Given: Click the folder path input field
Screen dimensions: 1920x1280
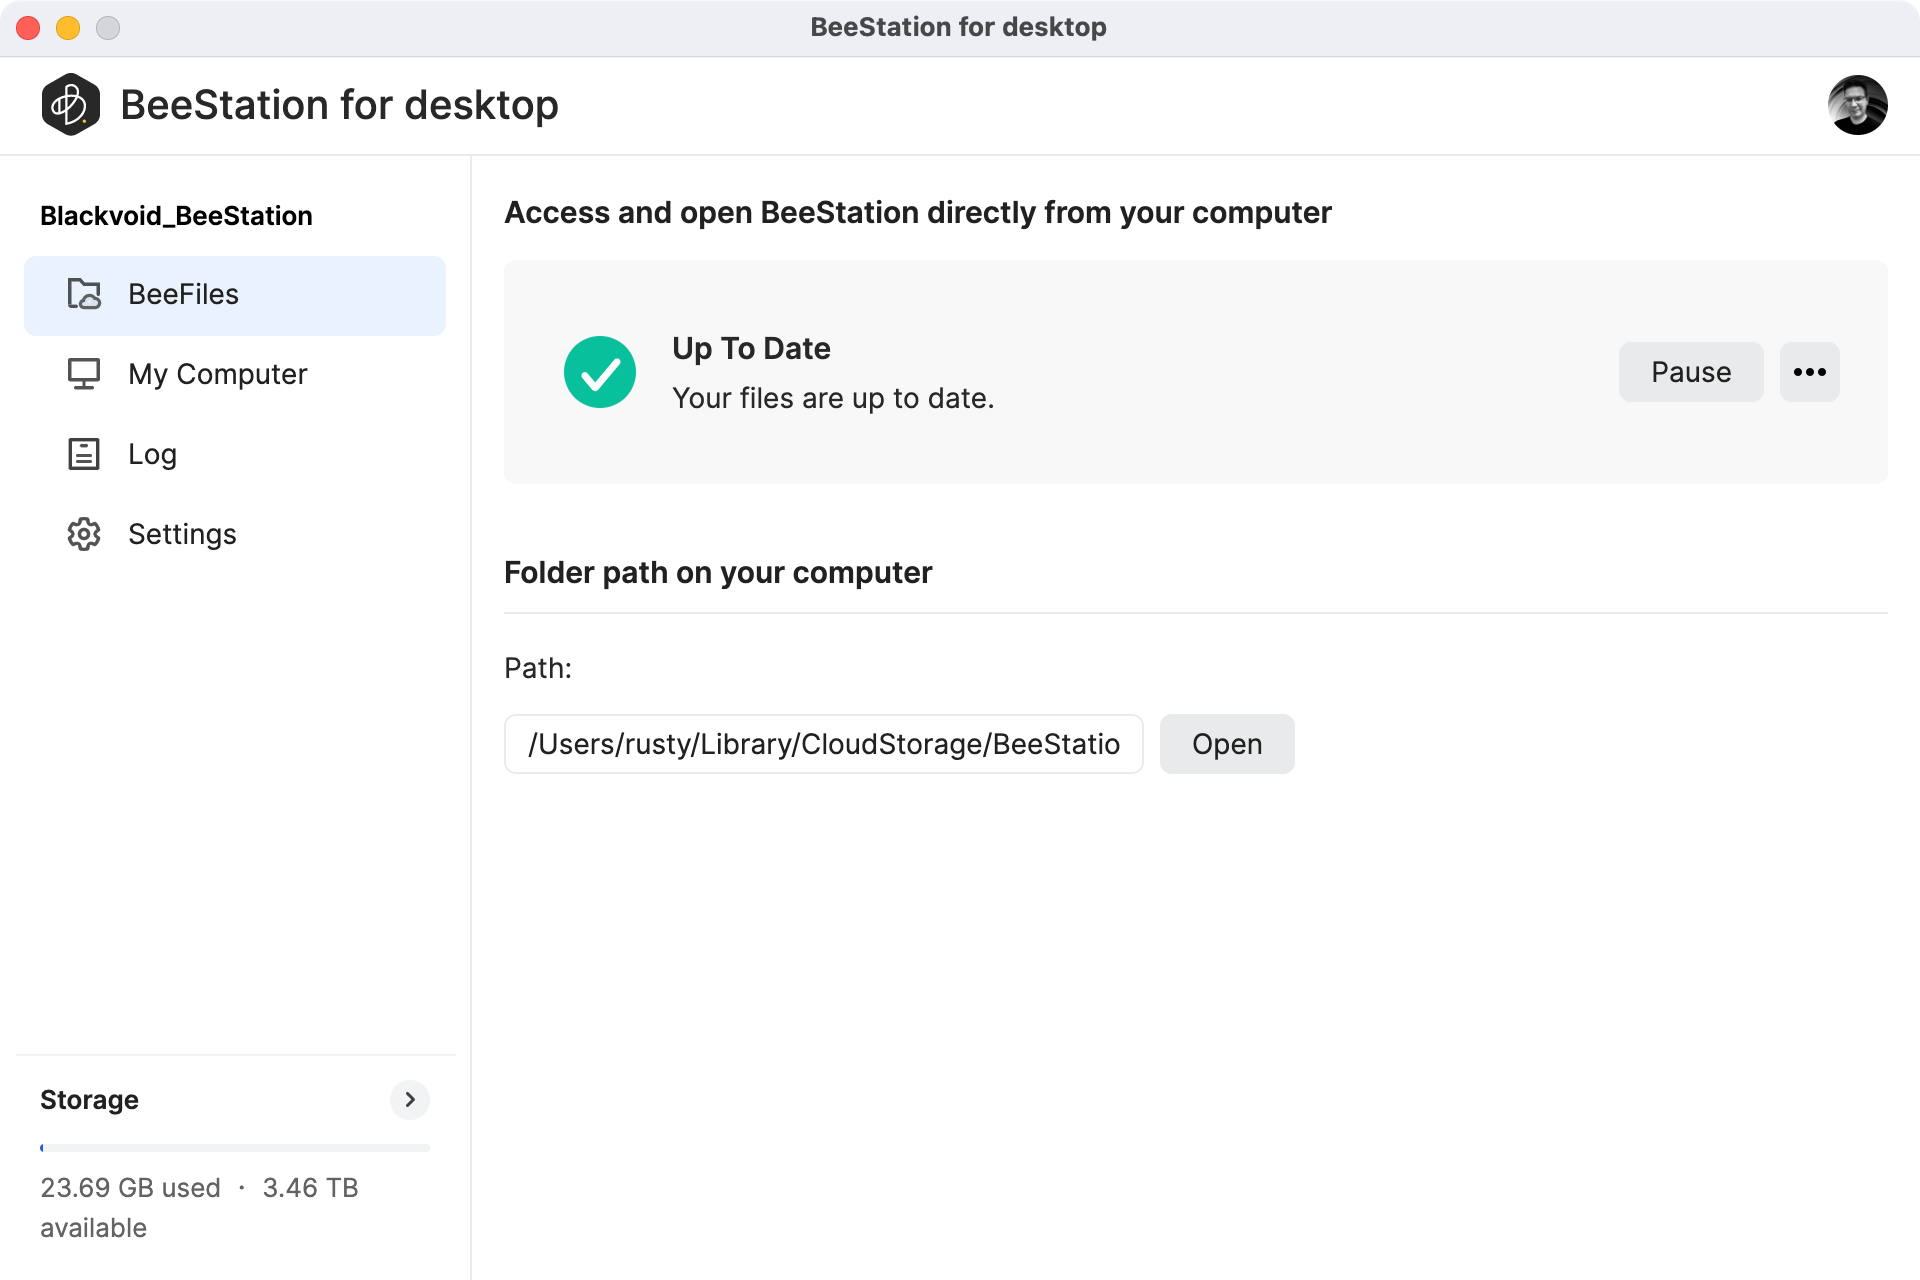Looking at the screenshot, I should [x=824, y=744].
